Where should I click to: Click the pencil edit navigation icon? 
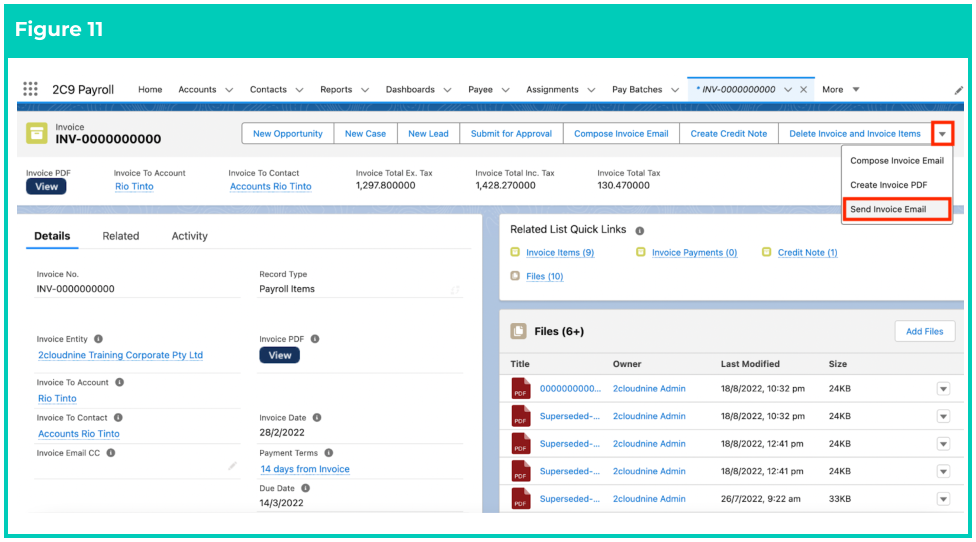pyautogui.click(x=958, y=90)
